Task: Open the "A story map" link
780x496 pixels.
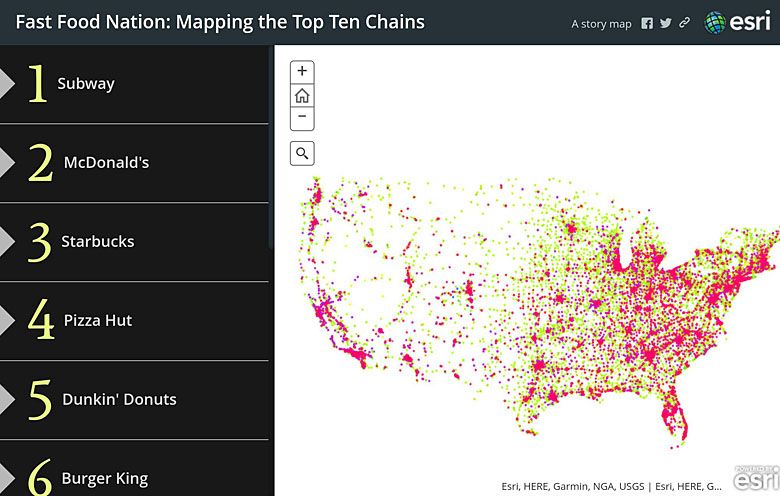Action: 601,24
